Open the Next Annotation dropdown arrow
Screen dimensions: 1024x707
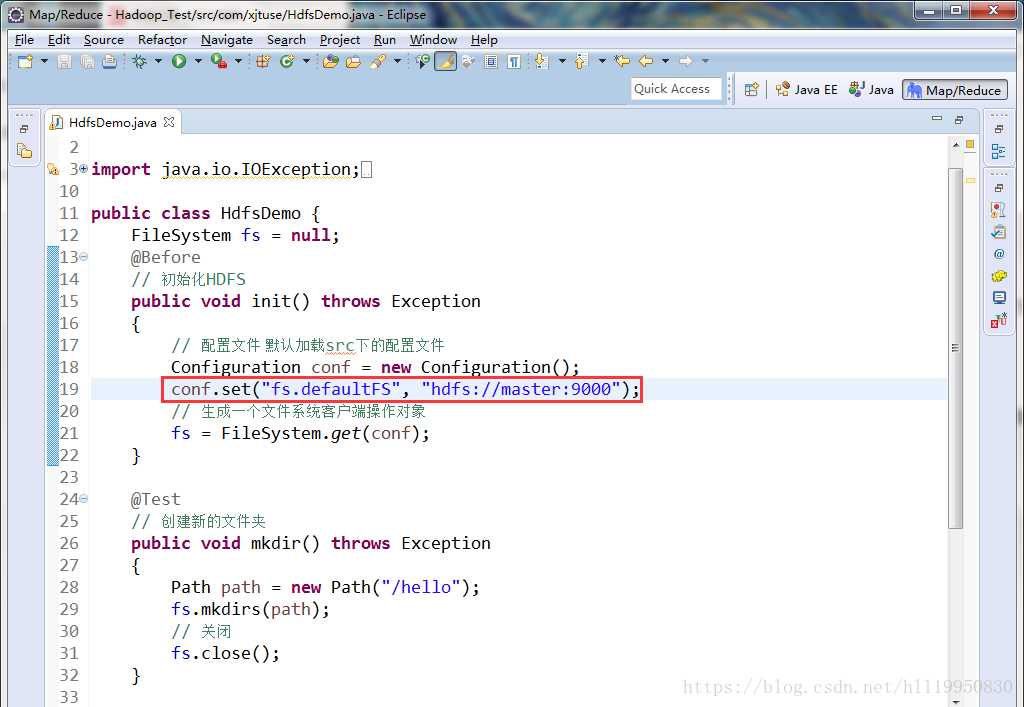coord(562,61)
